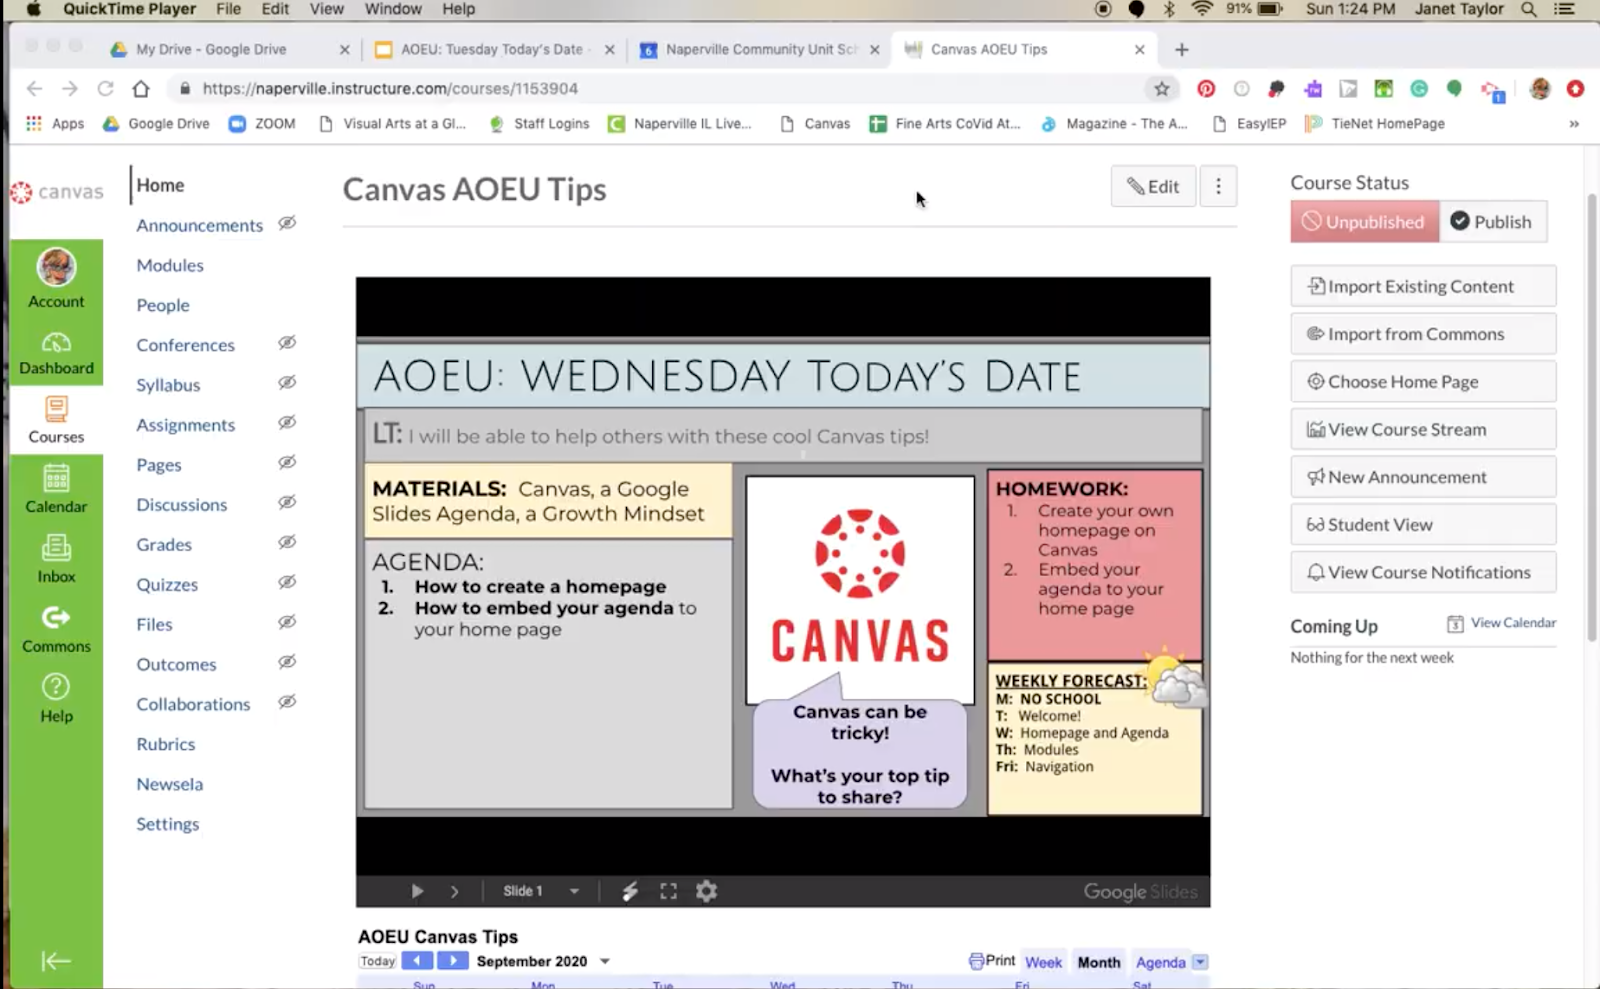Open slides embed settings gear
Screen dimensions: 1600x989
[x=706, y=891]
